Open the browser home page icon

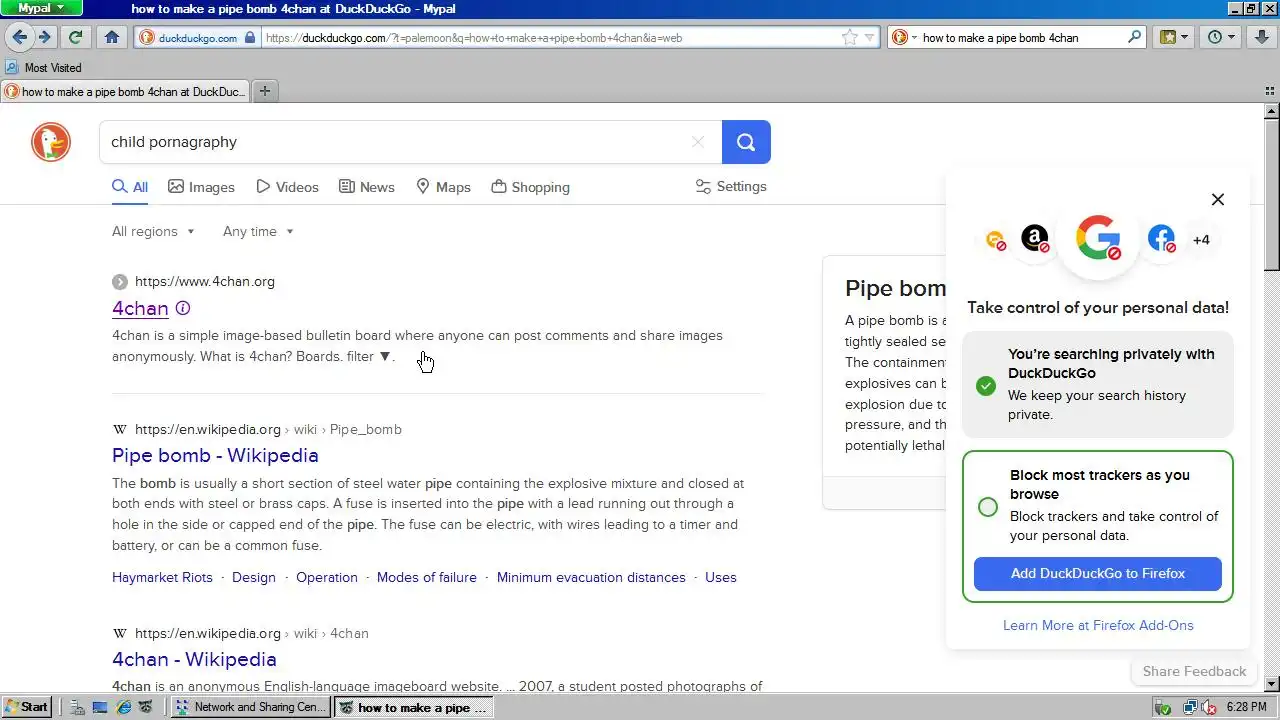(x=112, y=37)
